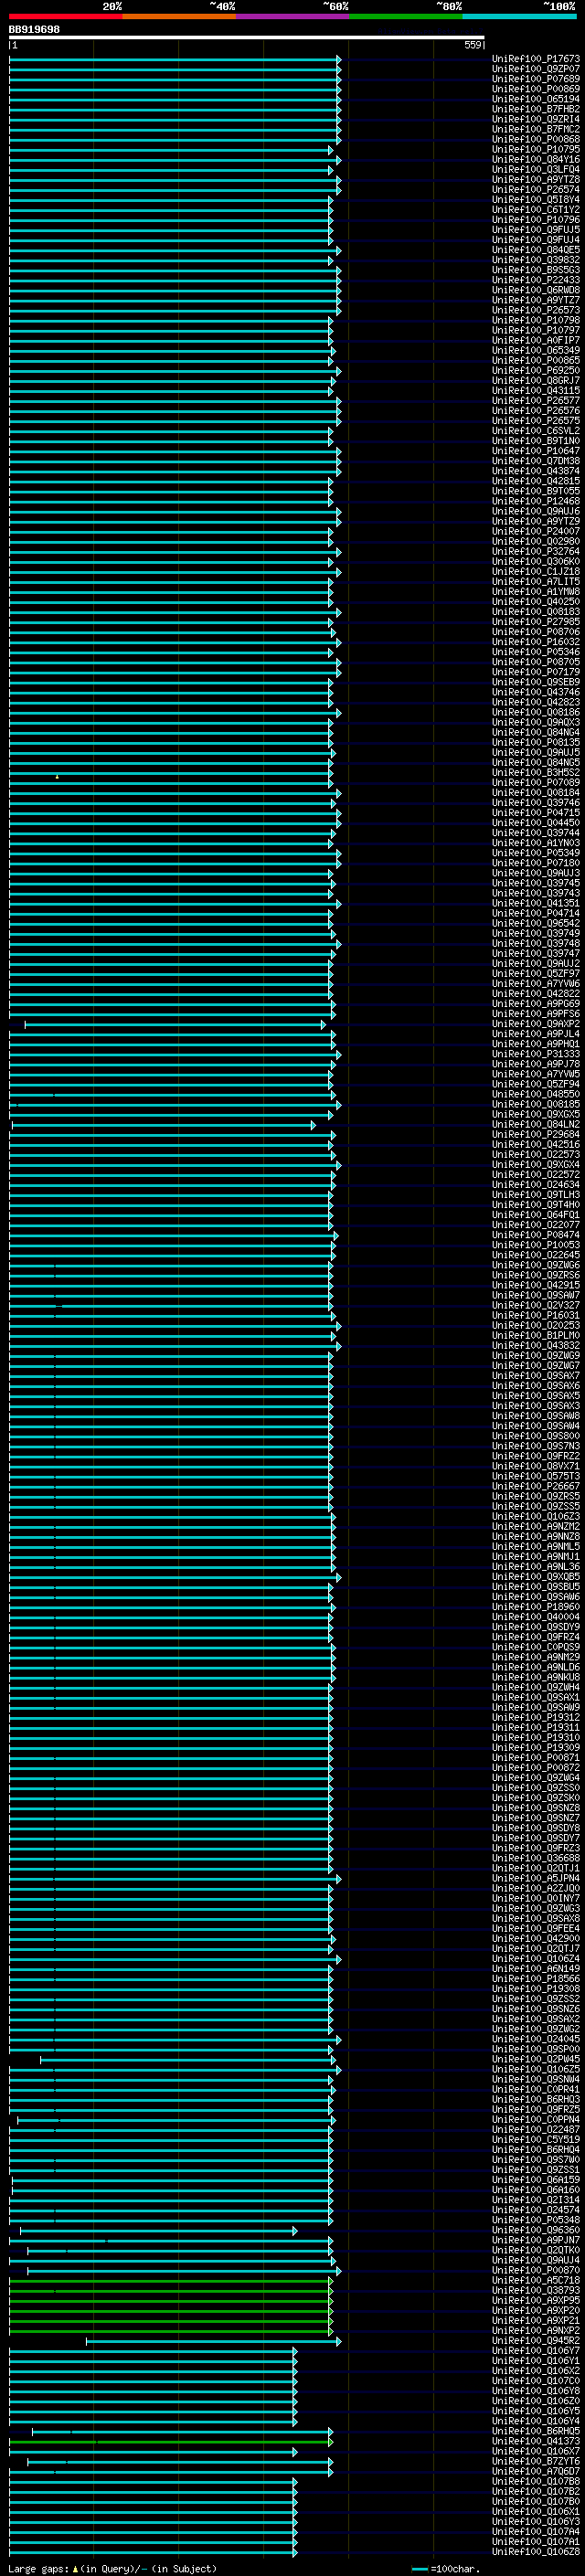The width and height of the screenshot is (585, 2576).
Task: Click green alignment bar for UniRef100_A9XP21
Action: [x=170, y=2321]
